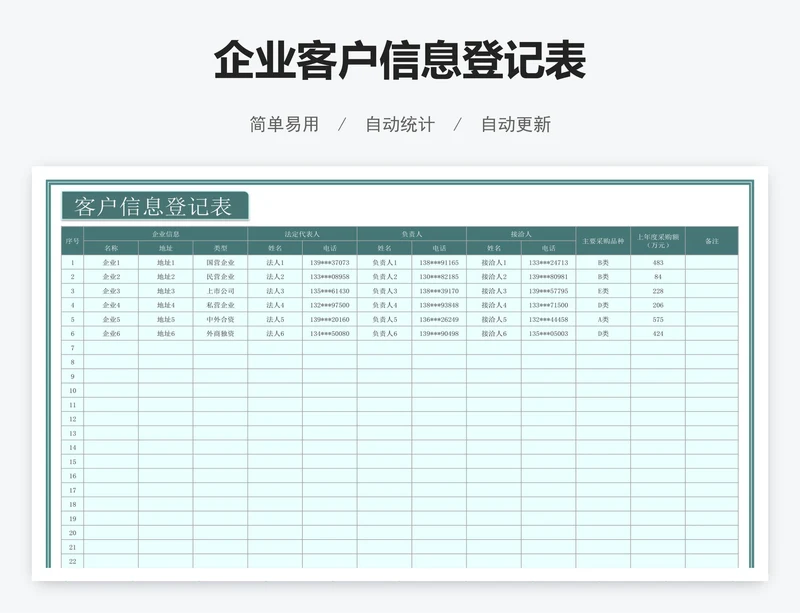The image size is (800, 613).
Task: Click the 自动统计 subtitle text
Action: point(400,124)
